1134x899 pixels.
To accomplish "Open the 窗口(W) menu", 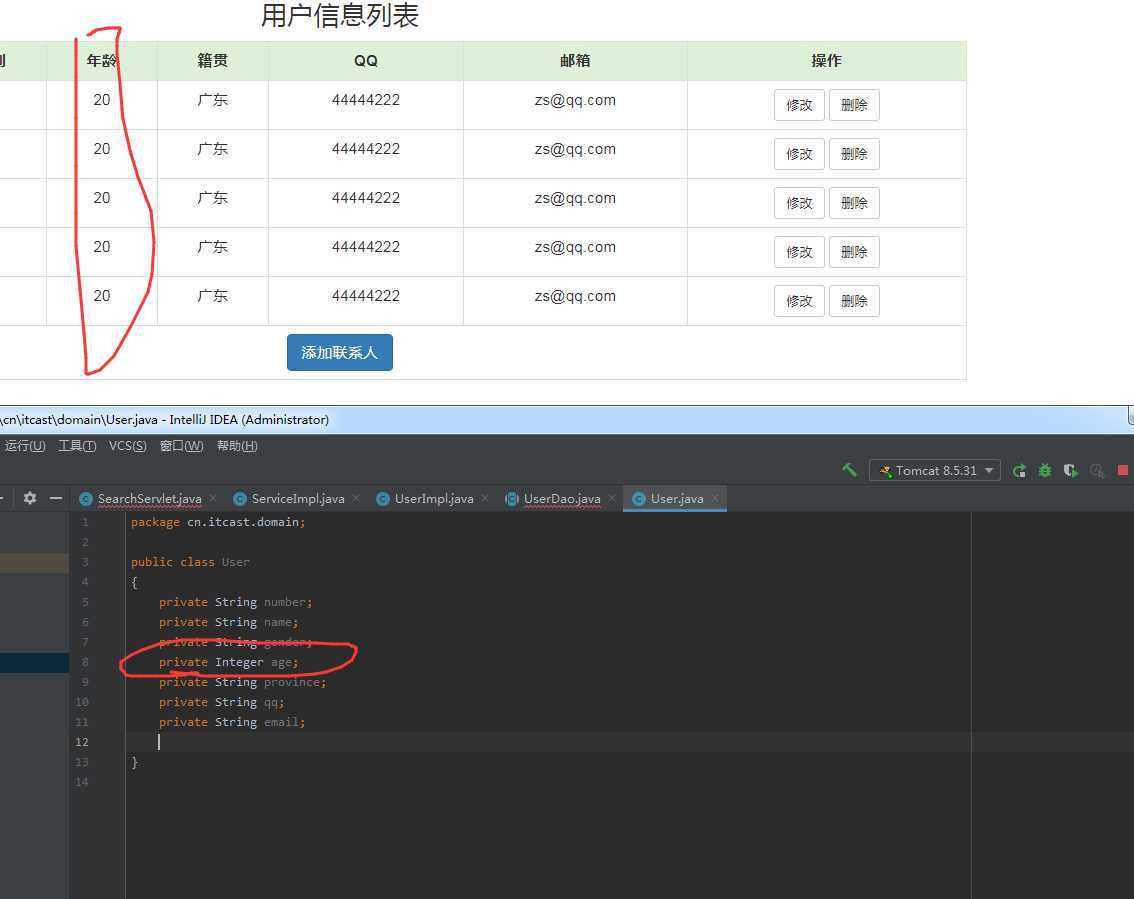I will (181, 446).
